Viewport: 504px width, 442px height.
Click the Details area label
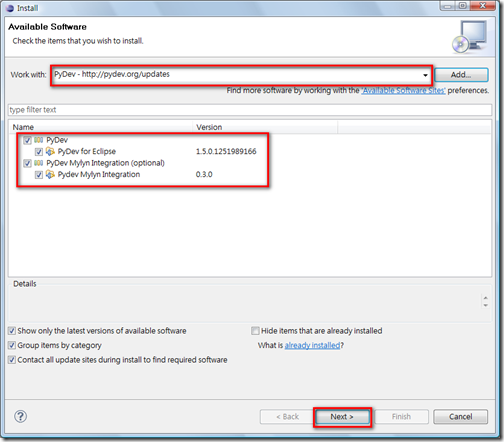coord(25,284)
